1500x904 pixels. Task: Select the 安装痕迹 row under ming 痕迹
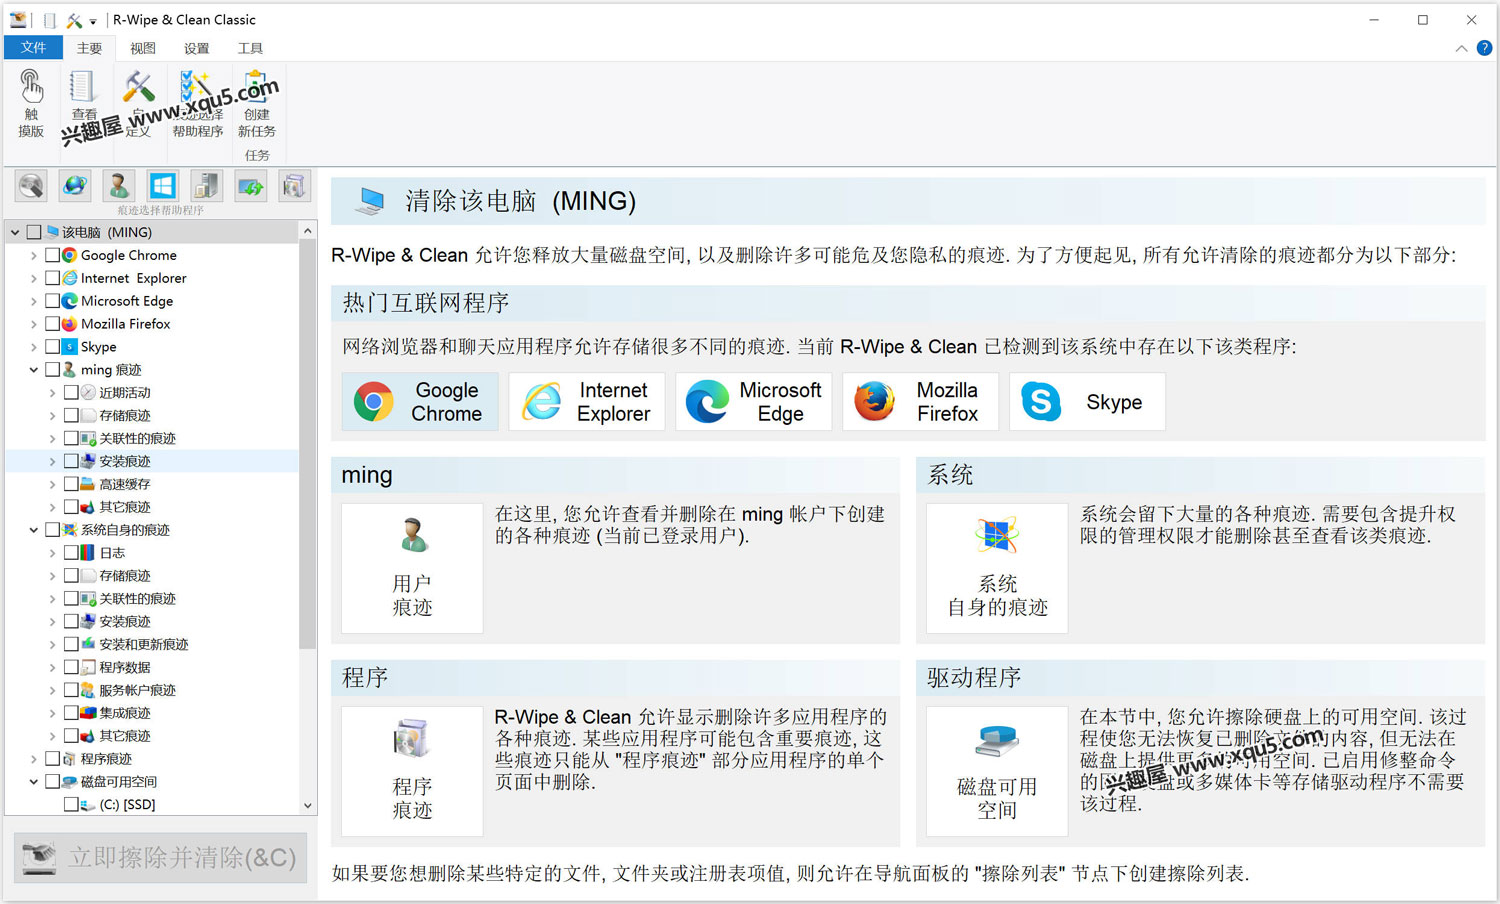pyautogui.click(x=152, y=461)
